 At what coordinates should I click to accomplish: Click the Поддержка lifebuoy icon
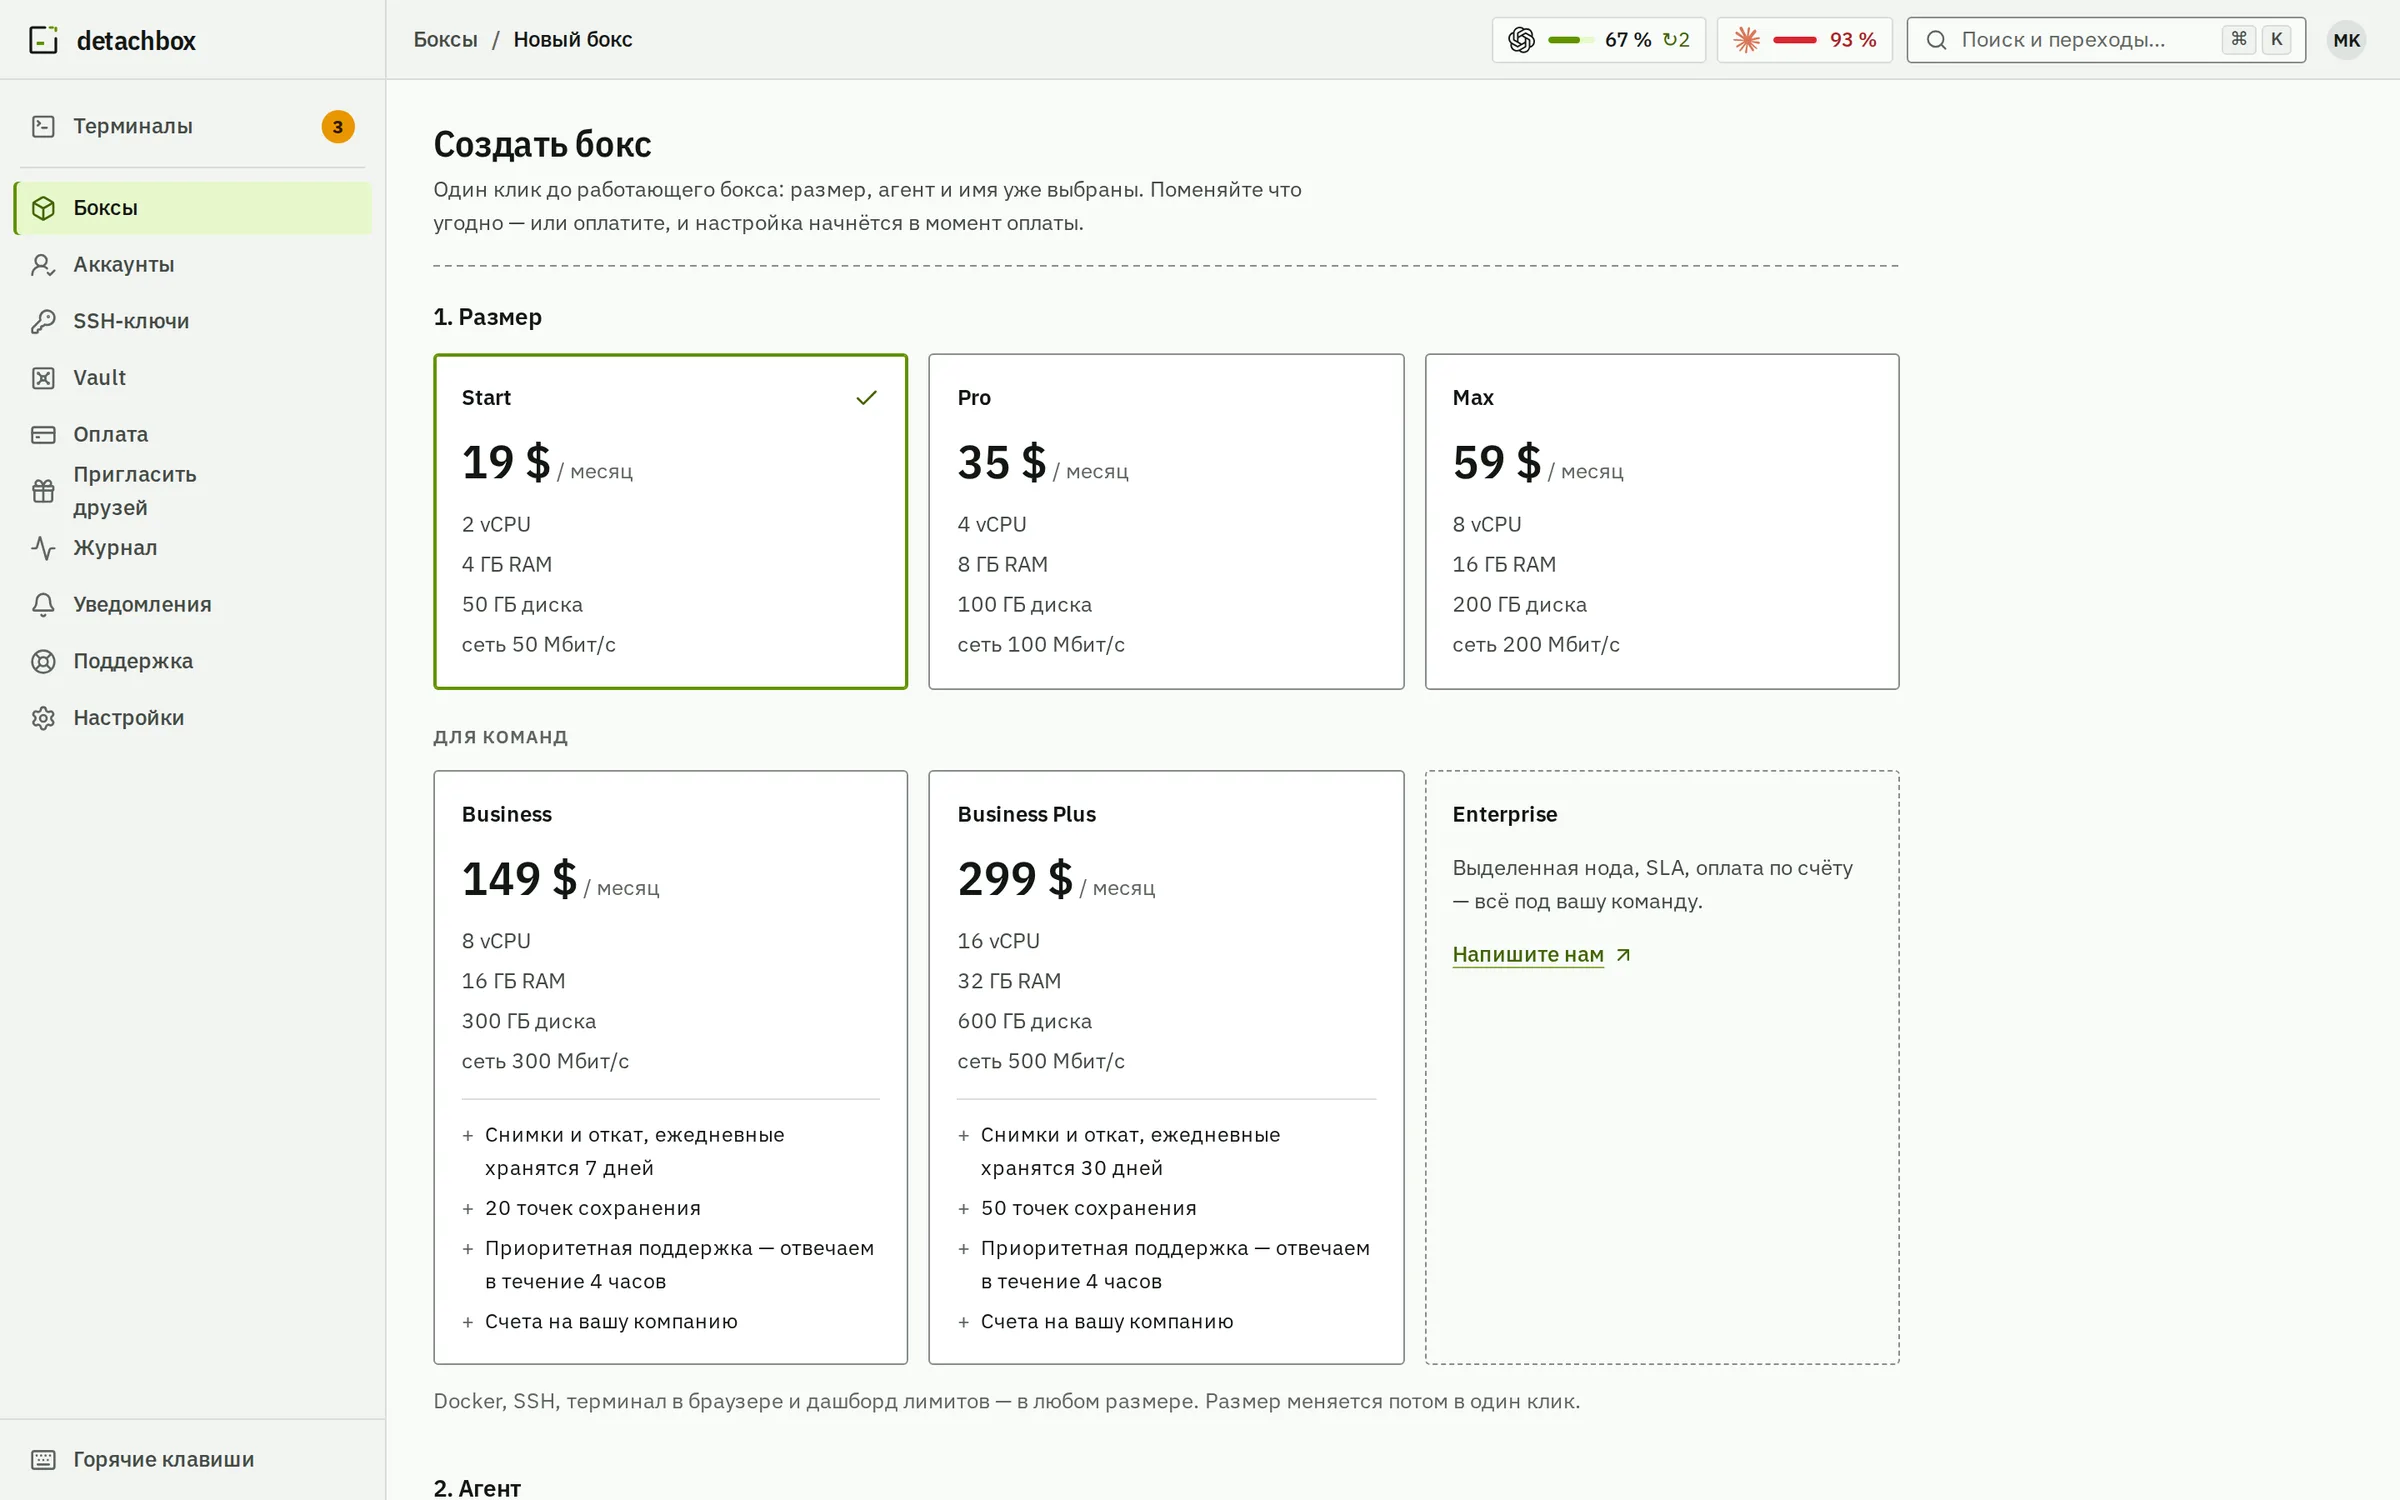point(43,661)
